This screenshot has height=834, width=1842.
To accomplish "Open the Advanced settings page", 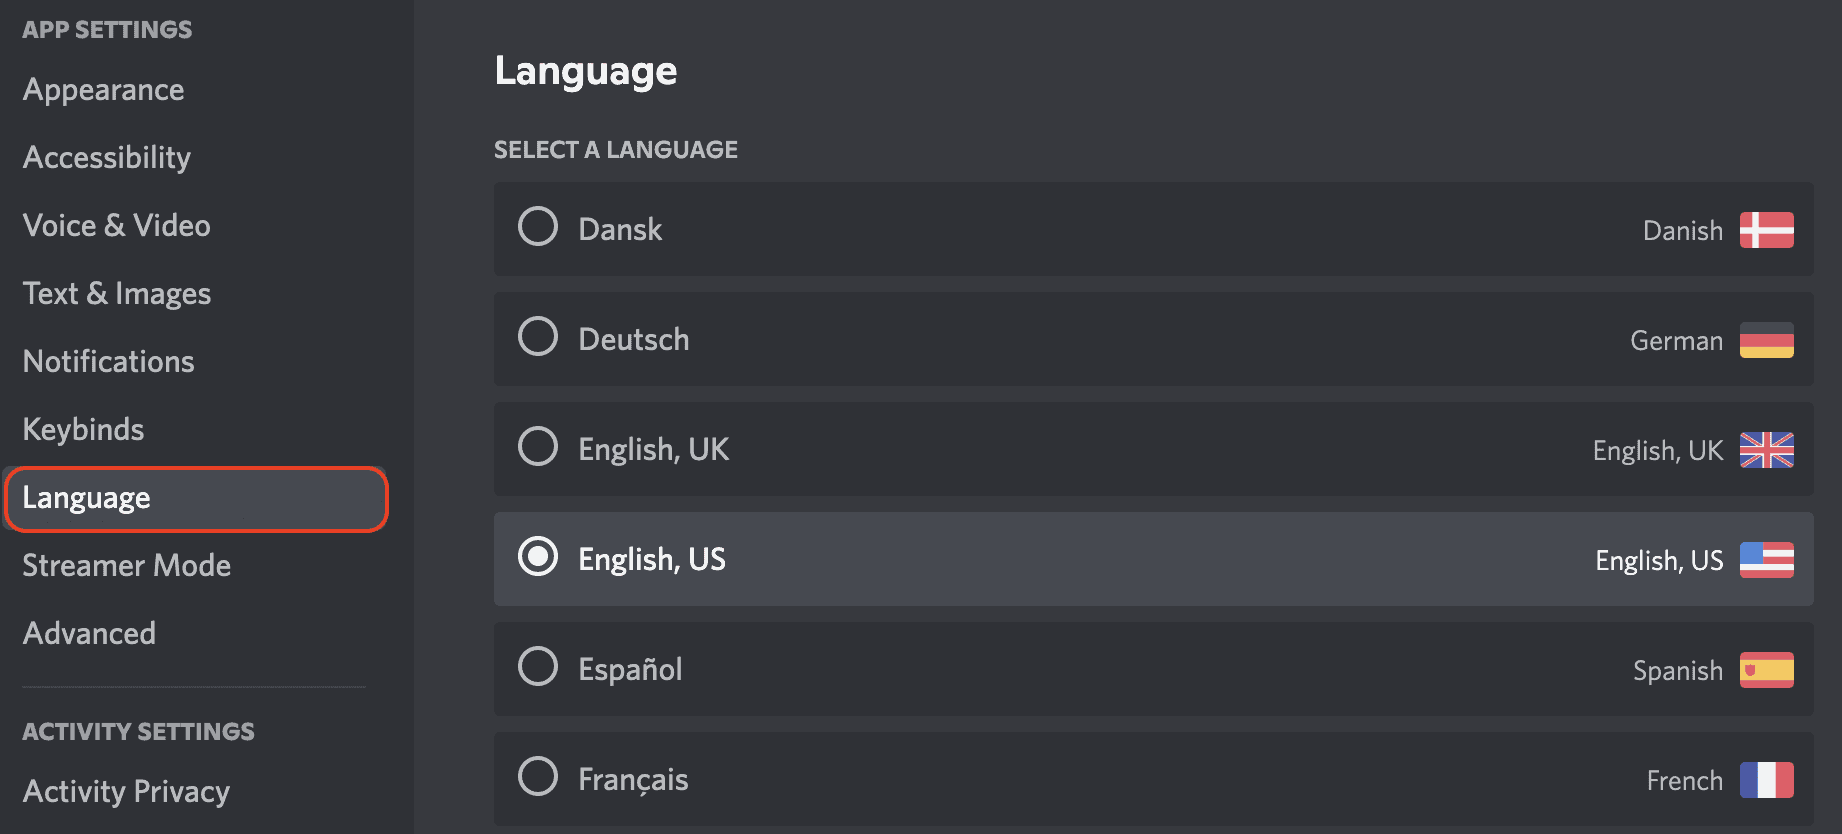I will tap(89, 633).
